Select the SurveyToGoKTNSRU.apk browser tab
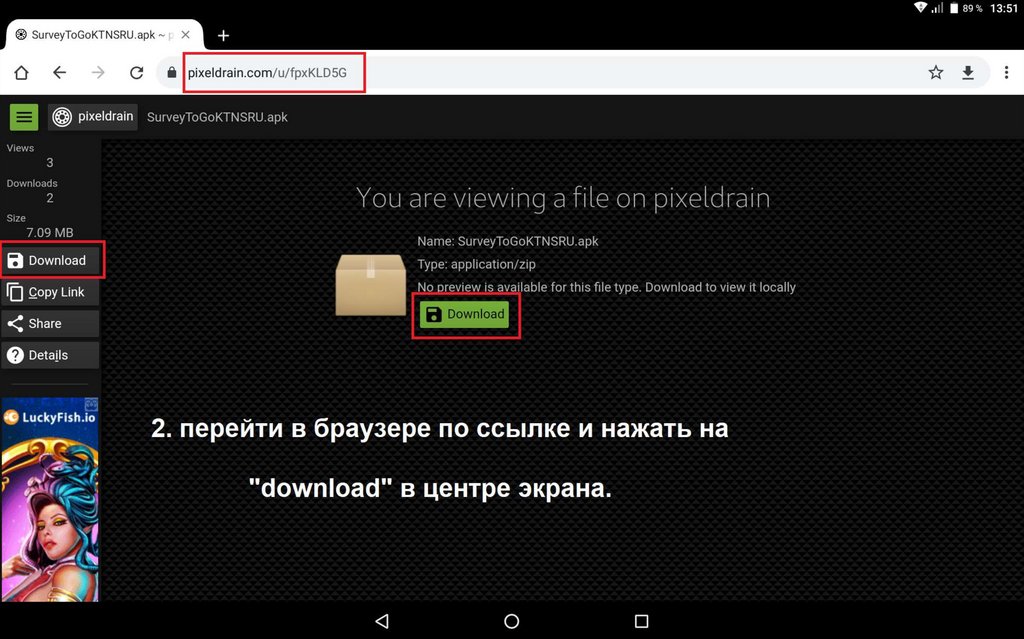Viewport: 1024px width, 639px height. 104,35
